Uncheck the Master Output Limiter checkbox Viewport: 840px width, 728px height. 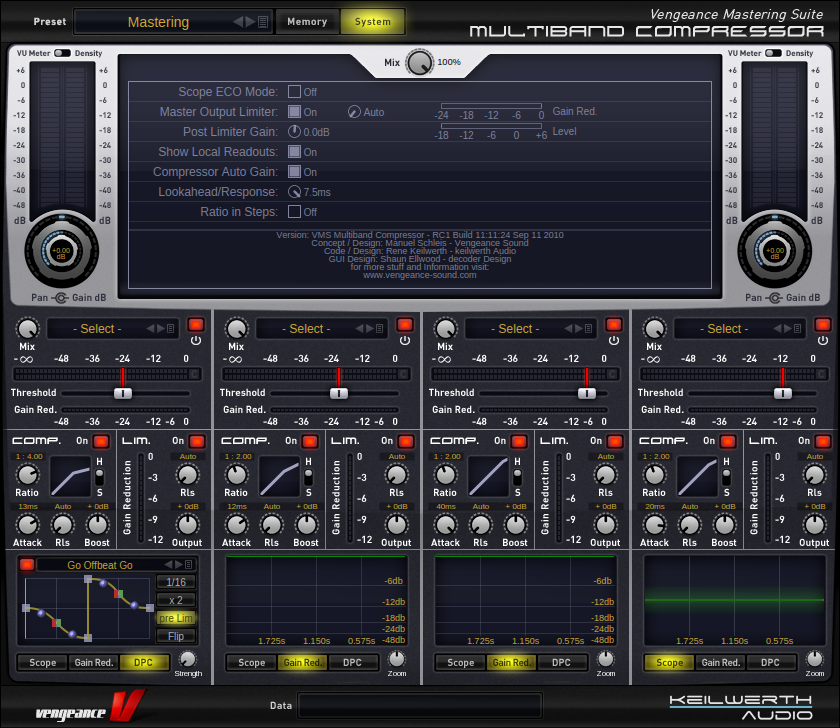tap(295, 112)
